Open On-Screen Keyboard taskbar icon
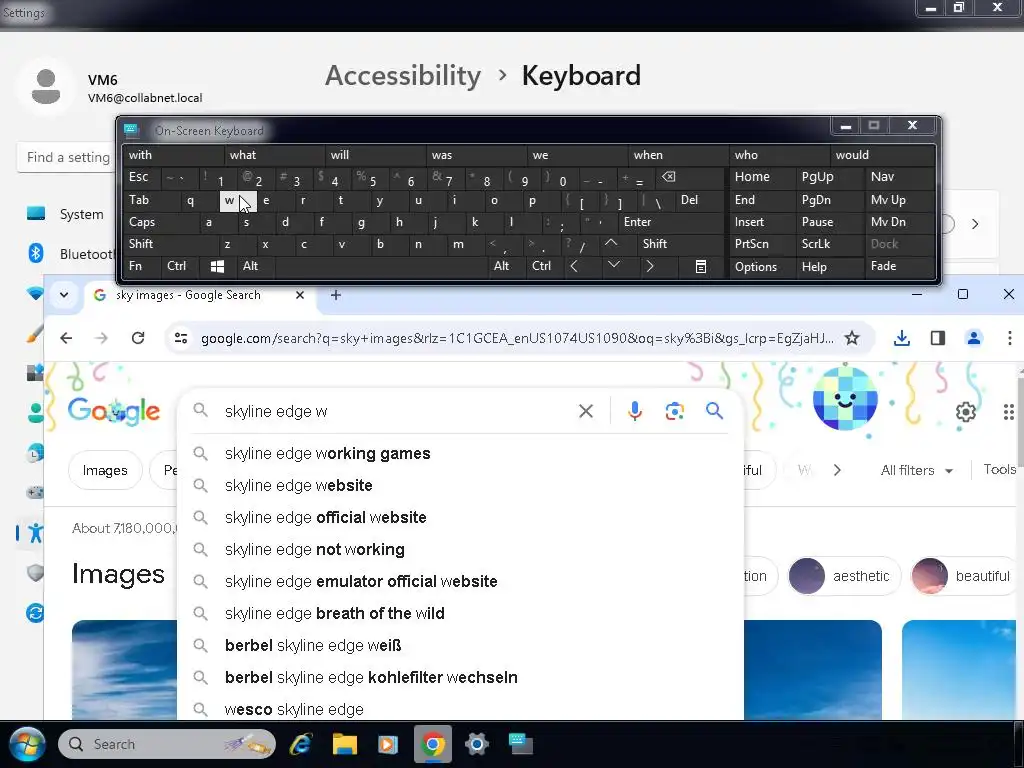Screen dimensions: 1024x768 click(x=520, y=744)
